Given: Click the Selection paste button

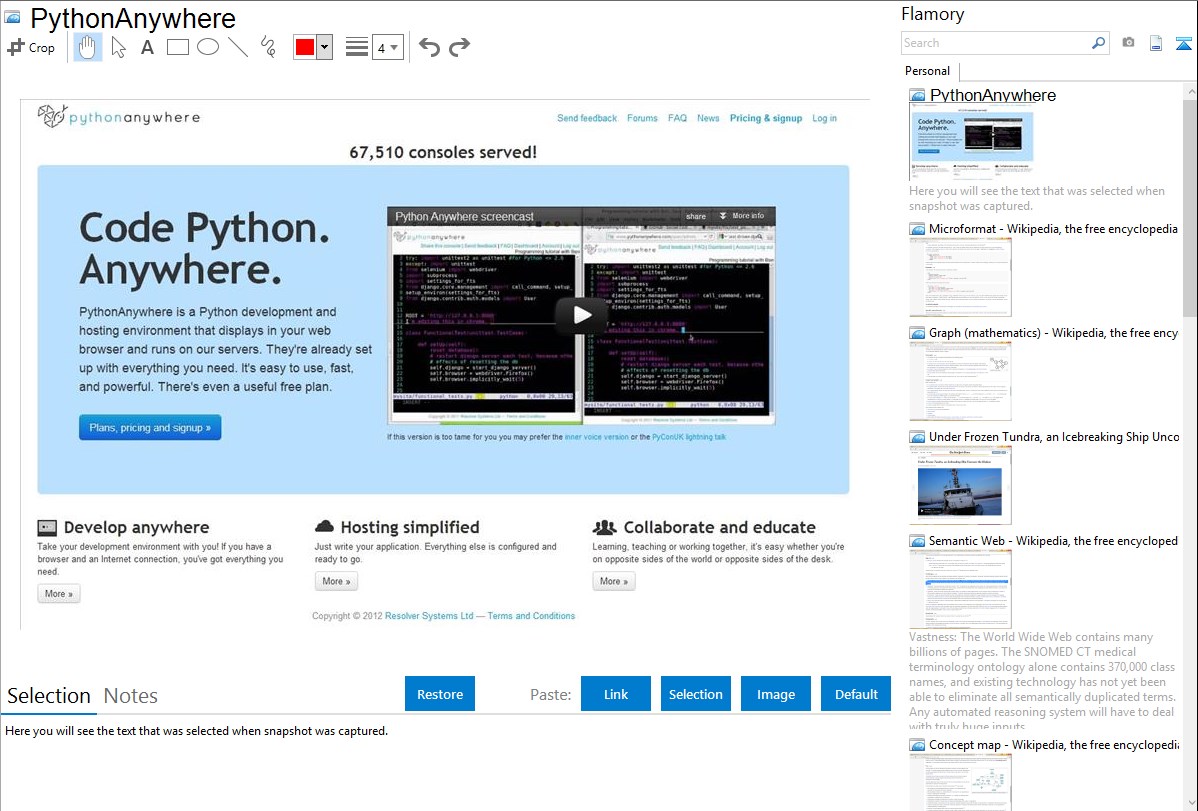Looking at the screenshot, I should coord(695,694).
